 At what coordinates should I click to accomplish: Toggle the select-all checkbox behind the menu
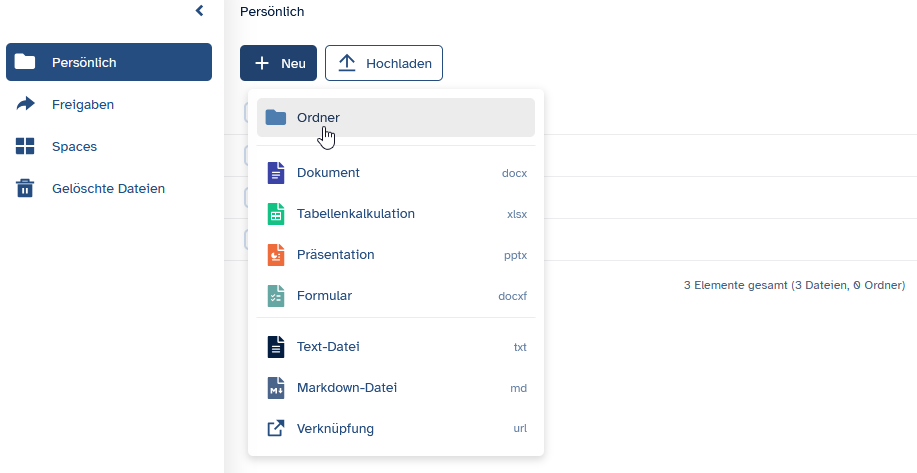[x=249, y=111]
